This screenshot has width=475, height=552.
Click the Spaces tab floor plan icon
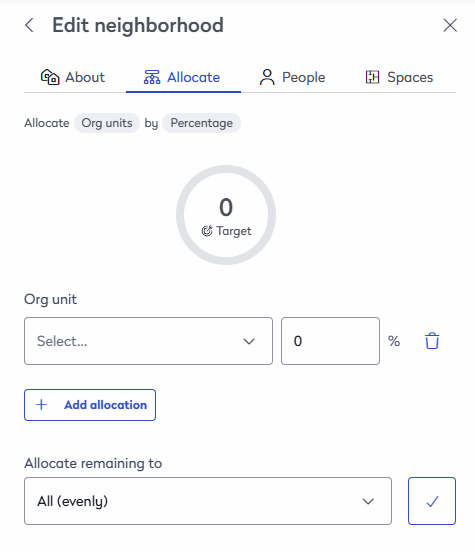point(372,77)
